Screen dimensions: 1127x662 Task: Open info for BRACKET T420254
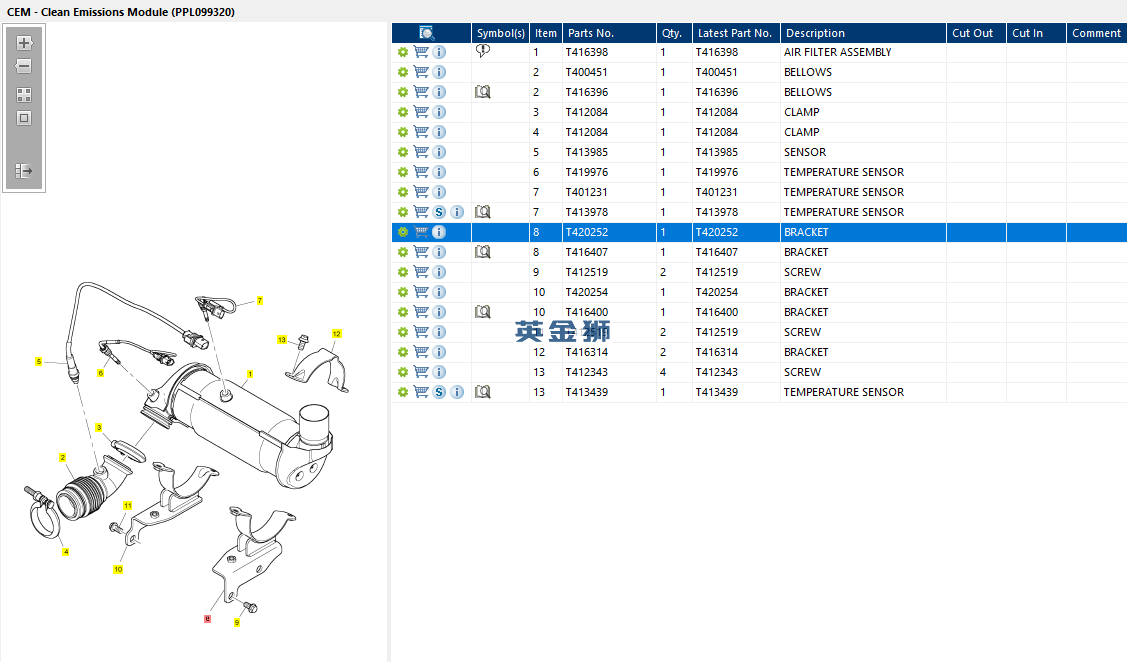click(x=439, y=292)
